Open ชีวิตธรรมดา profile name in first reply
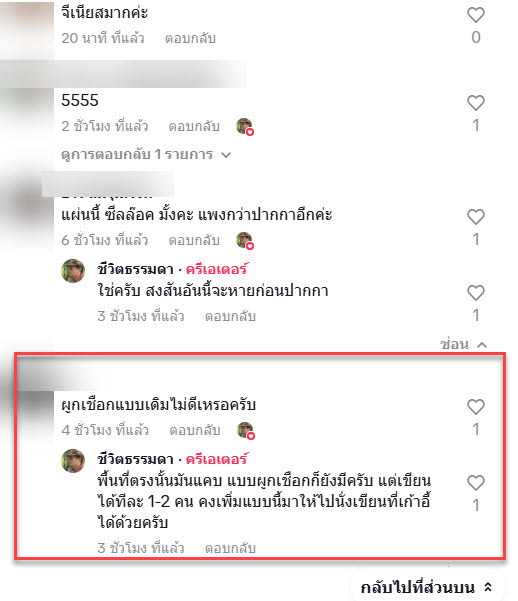Screen dimensions: 518x601 [x=135, y=269]
